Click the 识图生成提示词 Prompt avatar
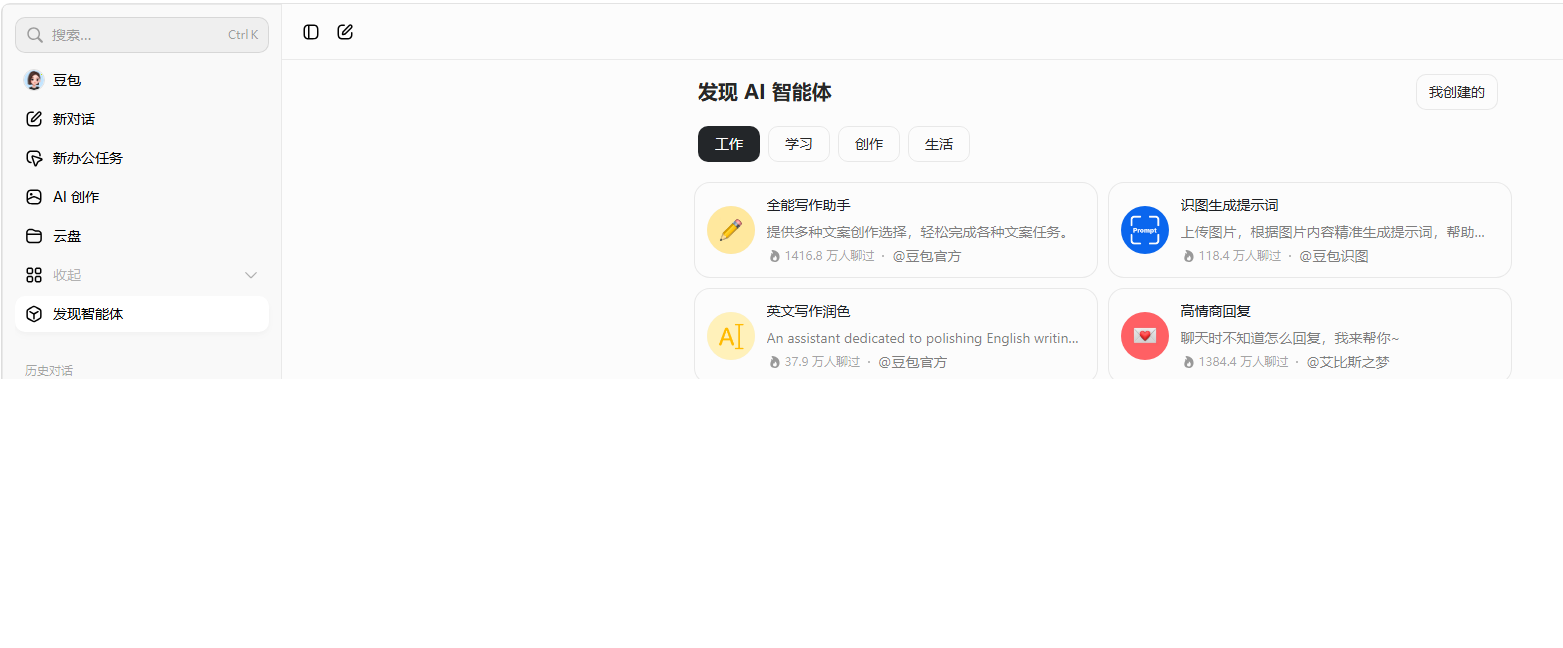This screenshot has height=648, width=1563. (x=1145, y=230)
